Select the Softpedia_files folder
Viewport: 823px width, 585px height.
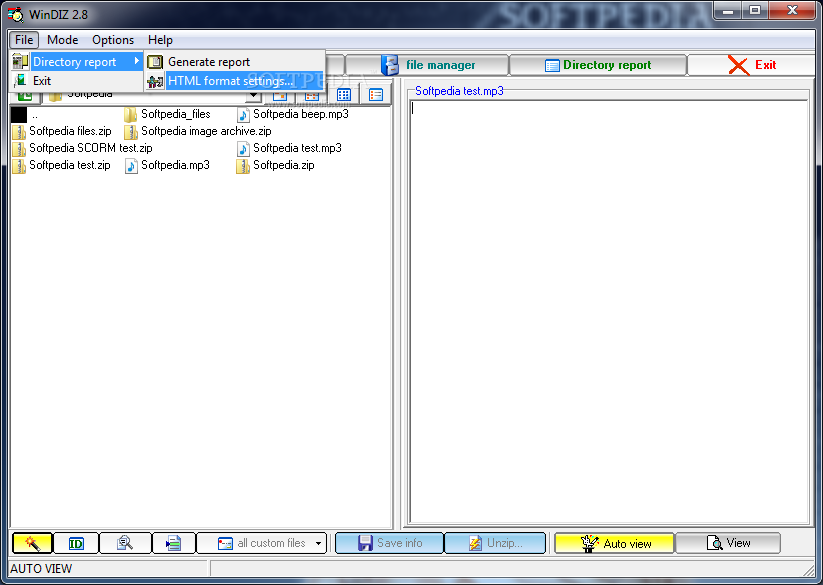point(167,114)
